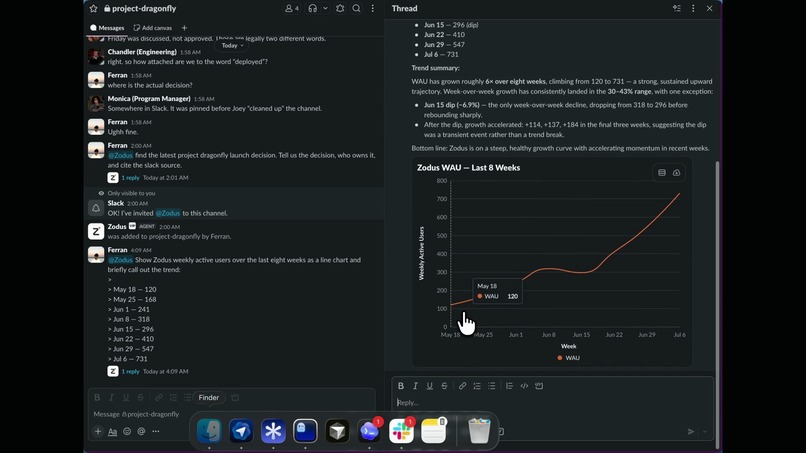Screen dimensions: 806x453
Task: Open Trash from the dock
Action: [479, 431]
